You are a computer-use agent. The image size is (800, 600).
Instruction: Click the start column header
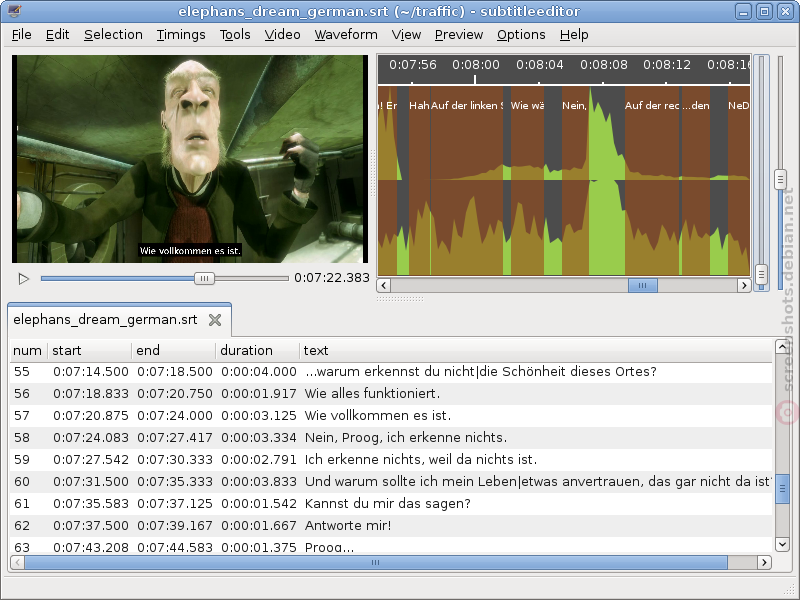pyautogui.click(x=90, y=351)
